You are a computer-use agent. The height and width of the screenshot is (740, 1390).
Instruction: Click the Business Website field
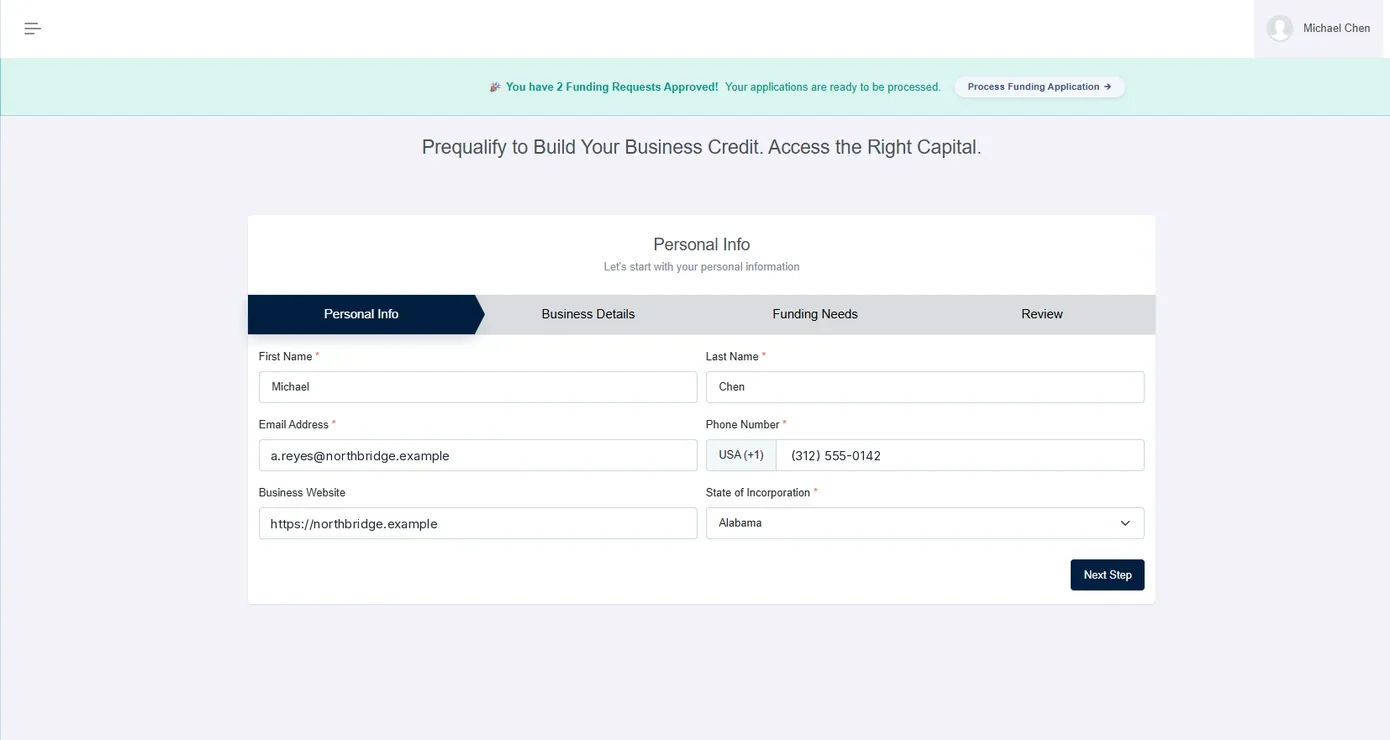click(478, 523)
